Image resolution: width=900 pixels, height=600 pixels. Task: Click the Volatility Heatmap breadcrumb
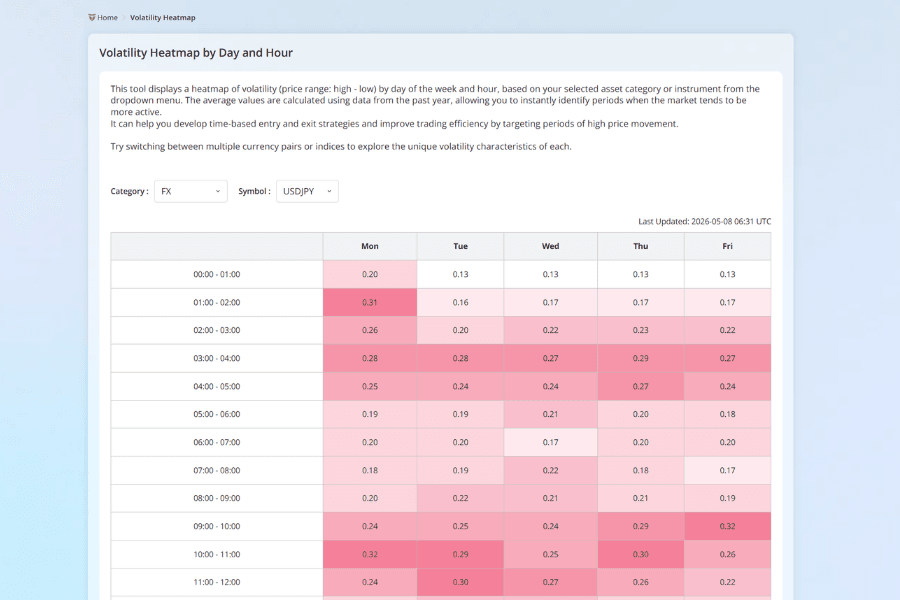[162, 18]
